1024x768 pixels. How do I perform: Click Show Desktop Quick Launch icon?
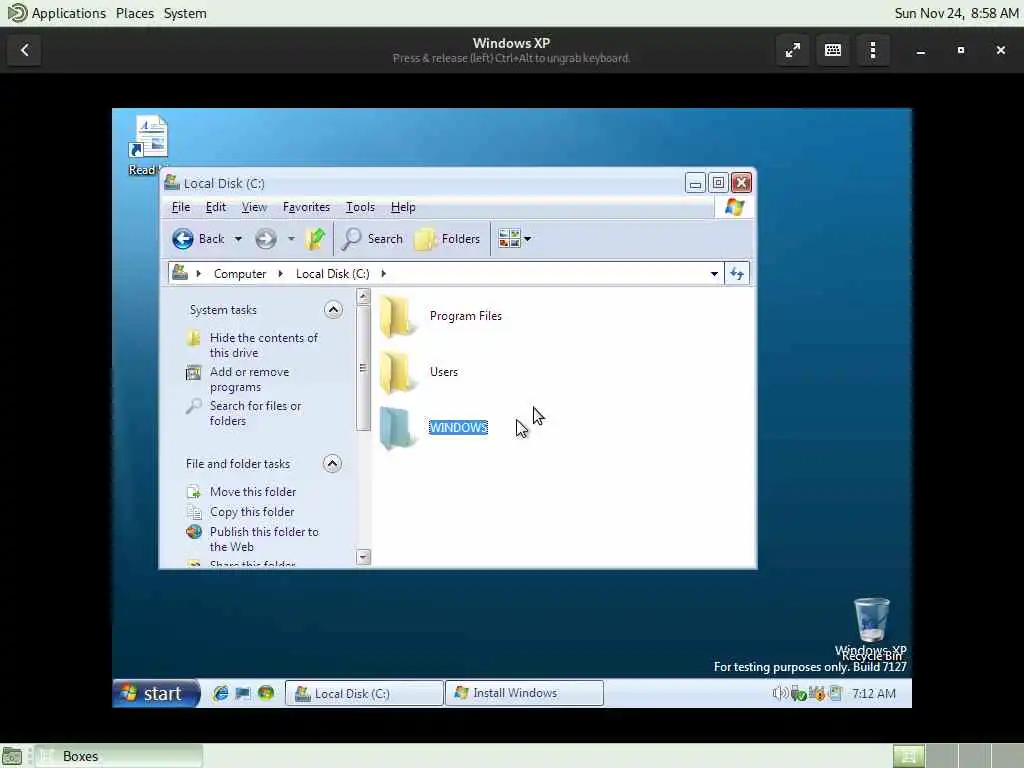tap(243, 694)
